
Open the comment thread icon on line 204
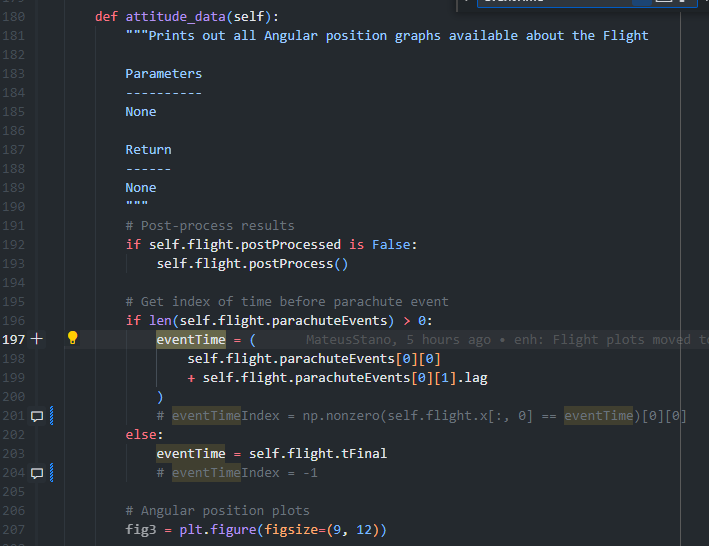click(x=37, y=473)
